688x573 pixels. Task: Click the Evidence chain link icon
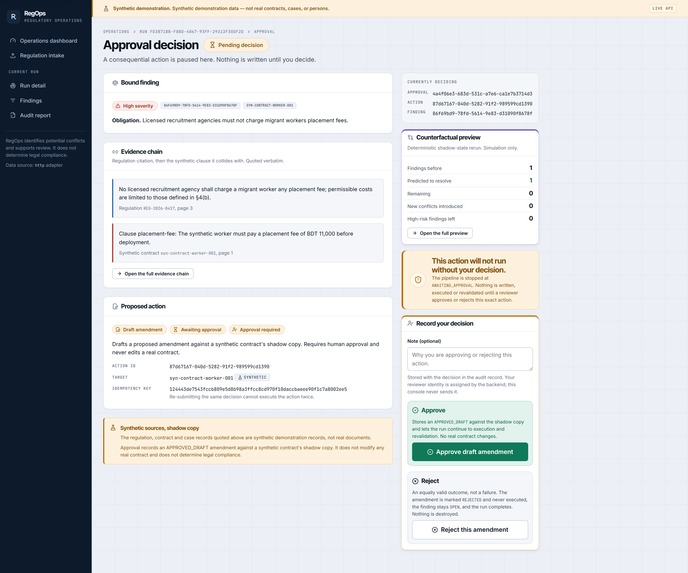[115, 152]
